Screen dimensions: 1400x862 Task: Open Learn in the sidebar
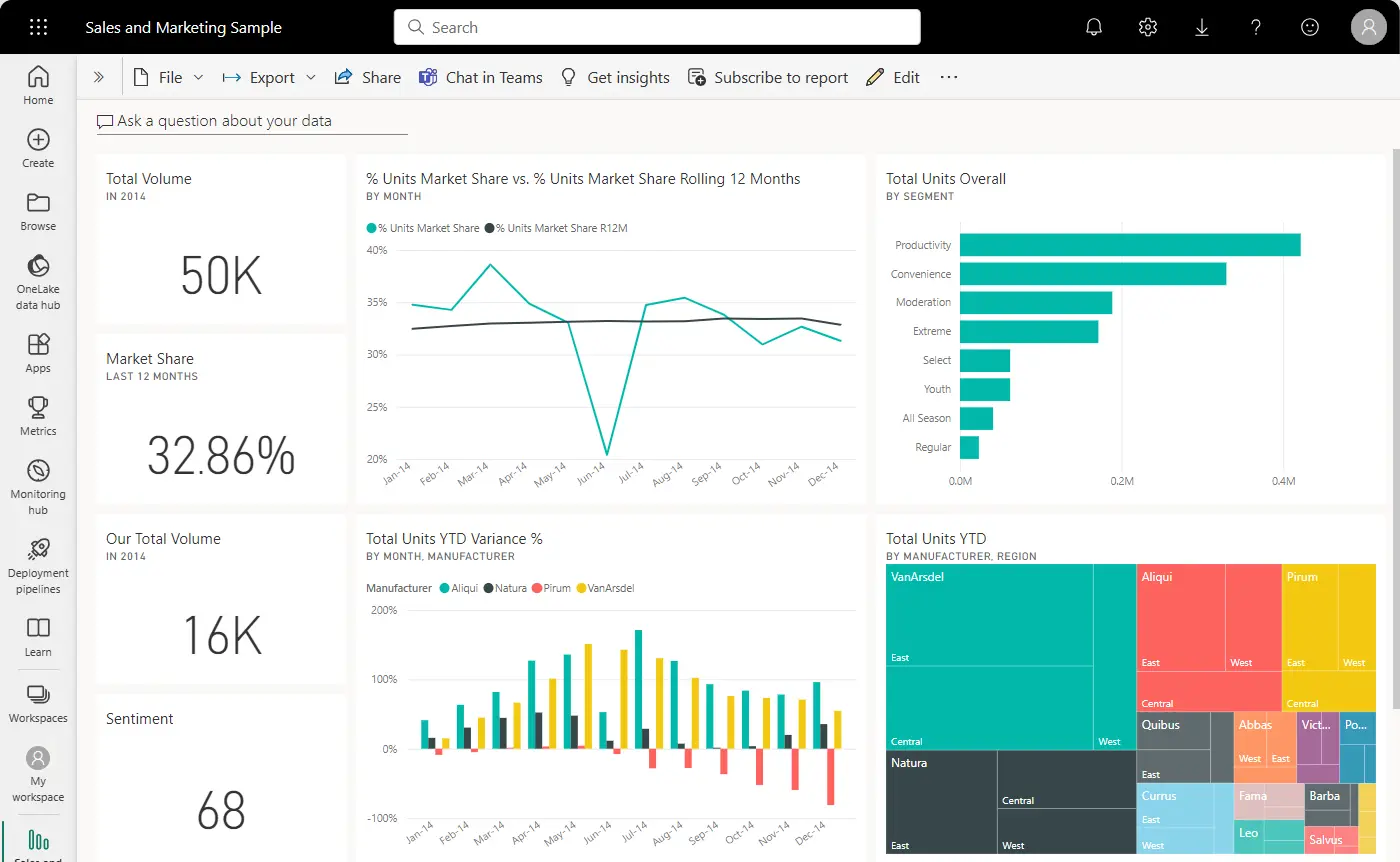38,637
